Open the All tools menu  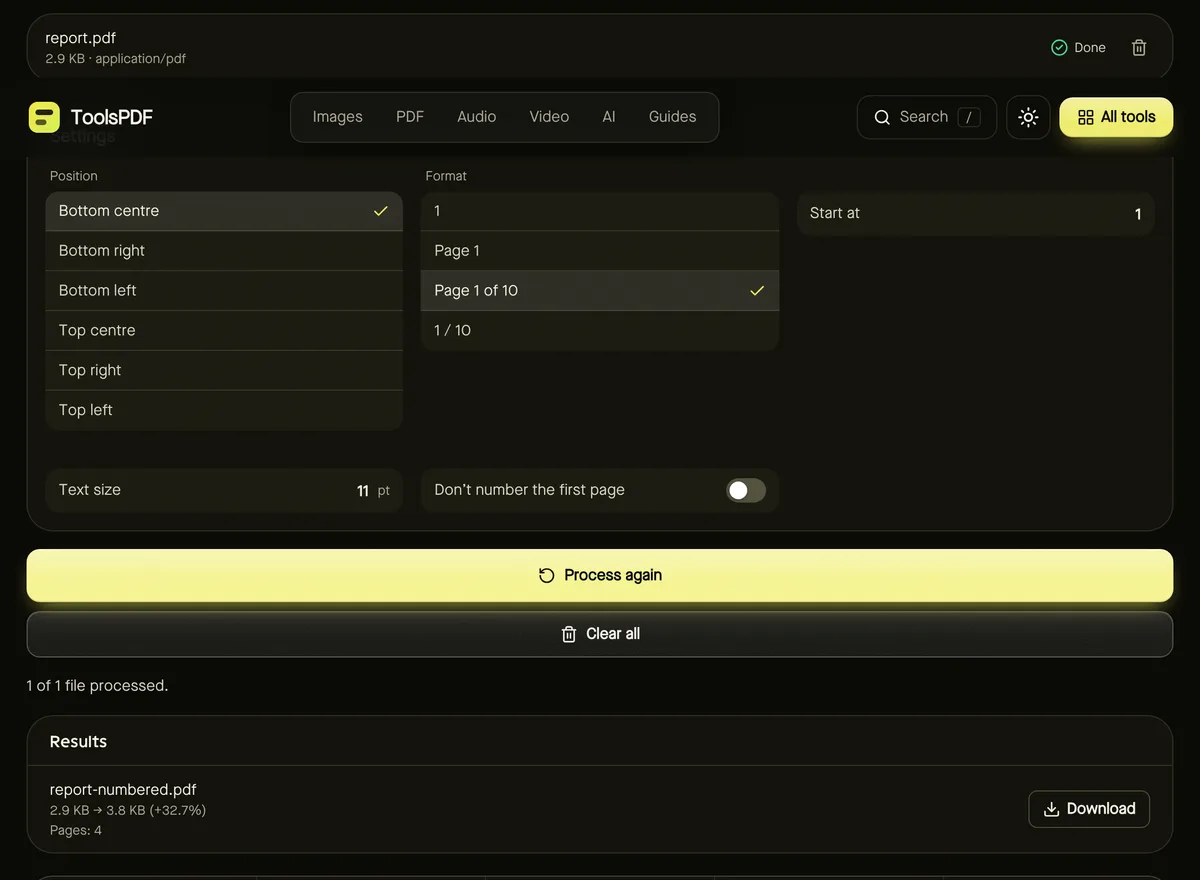1116,117
